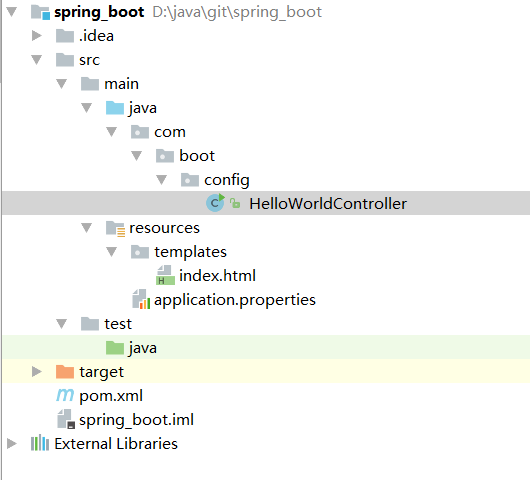Select the pom.xml file name
The image size is (530, 480).
(111, 396)
